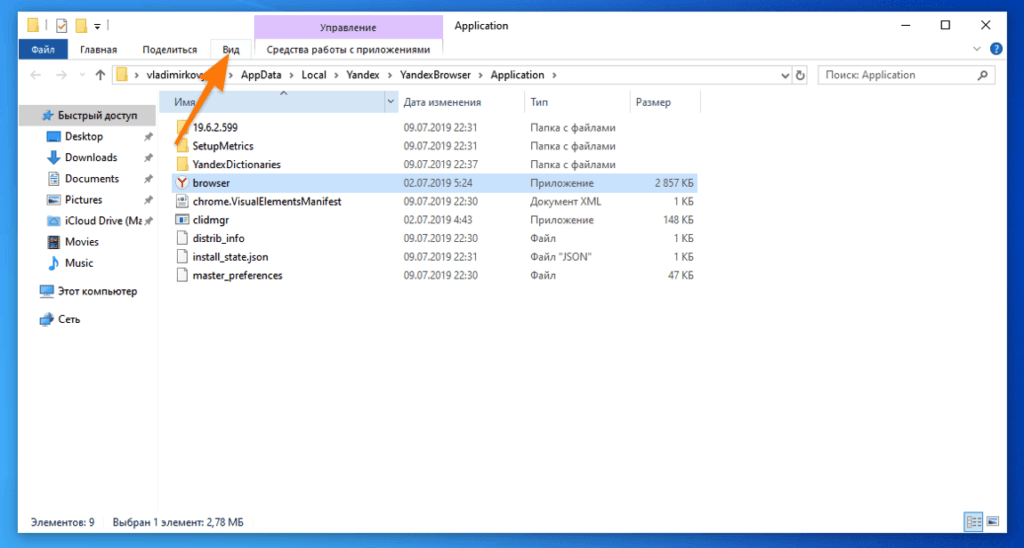Select the SetupMetrics folder
This screenshot has width=1024, height=548.
[435, 146]
